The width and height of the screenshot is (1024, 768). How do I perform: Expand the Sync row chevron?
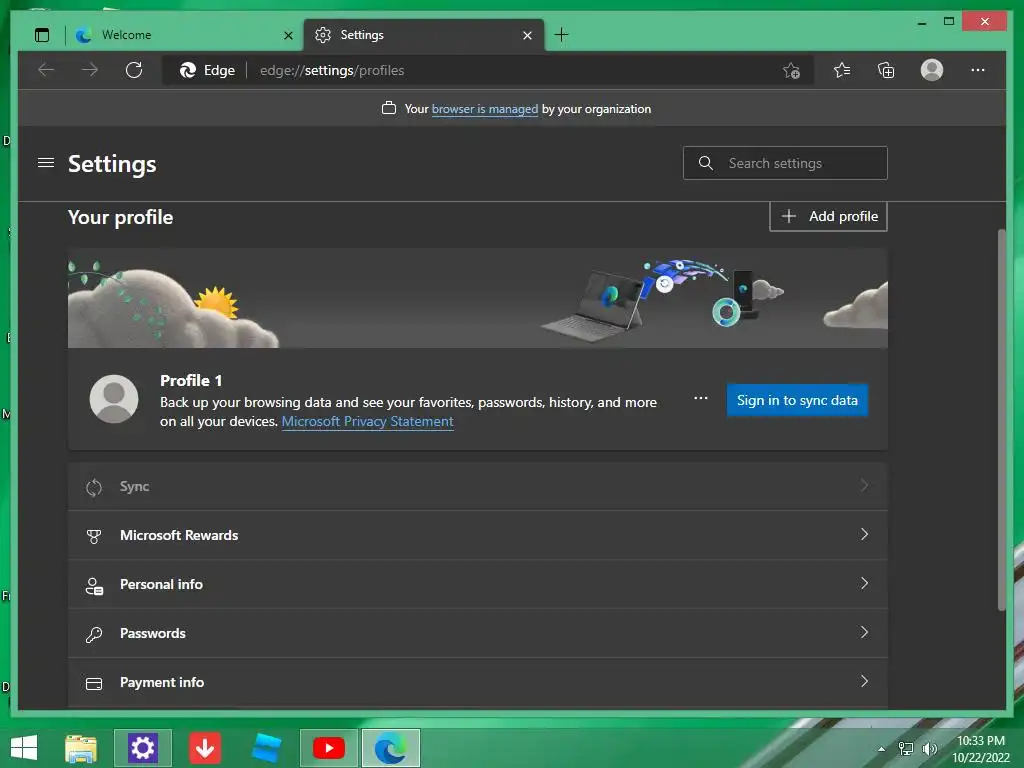[864, 485]
